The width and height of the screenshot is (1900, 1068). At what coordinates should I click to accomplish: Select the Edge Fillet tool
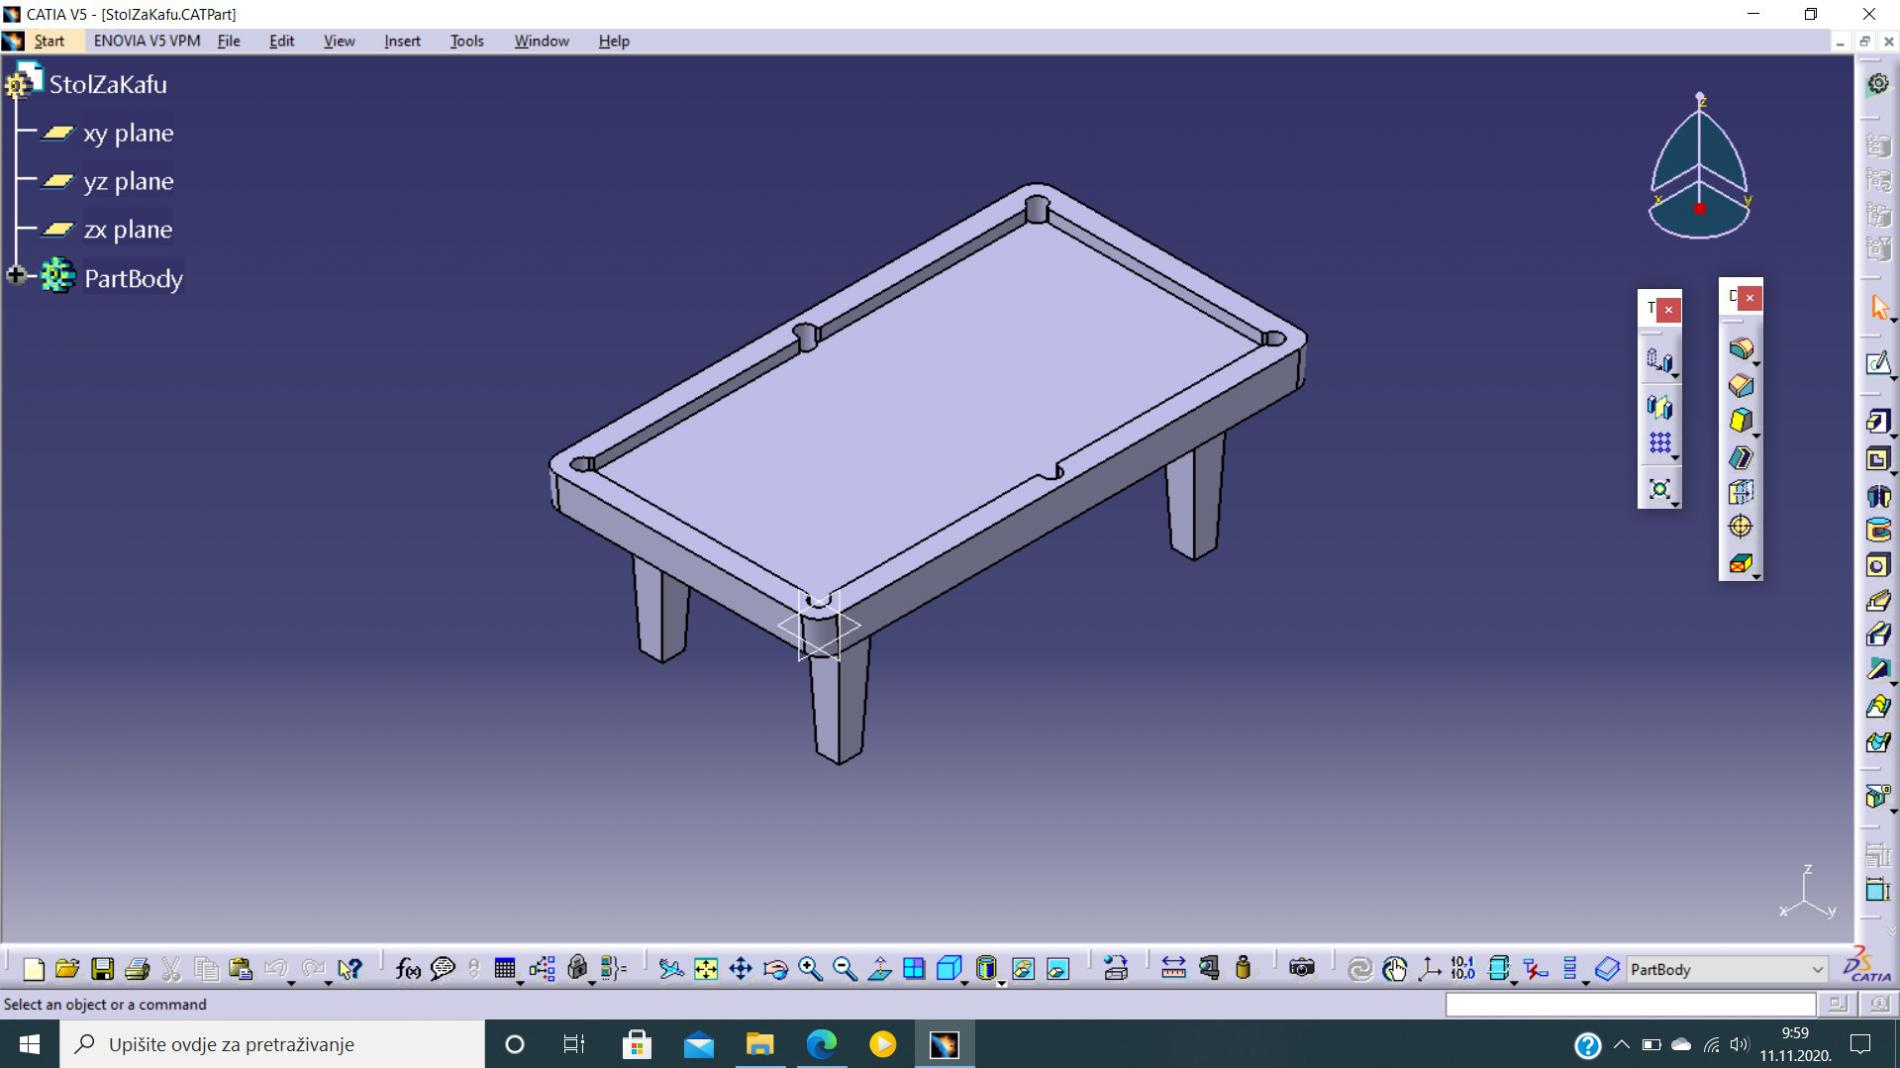pyautogui.click(x=1740, y=348)
